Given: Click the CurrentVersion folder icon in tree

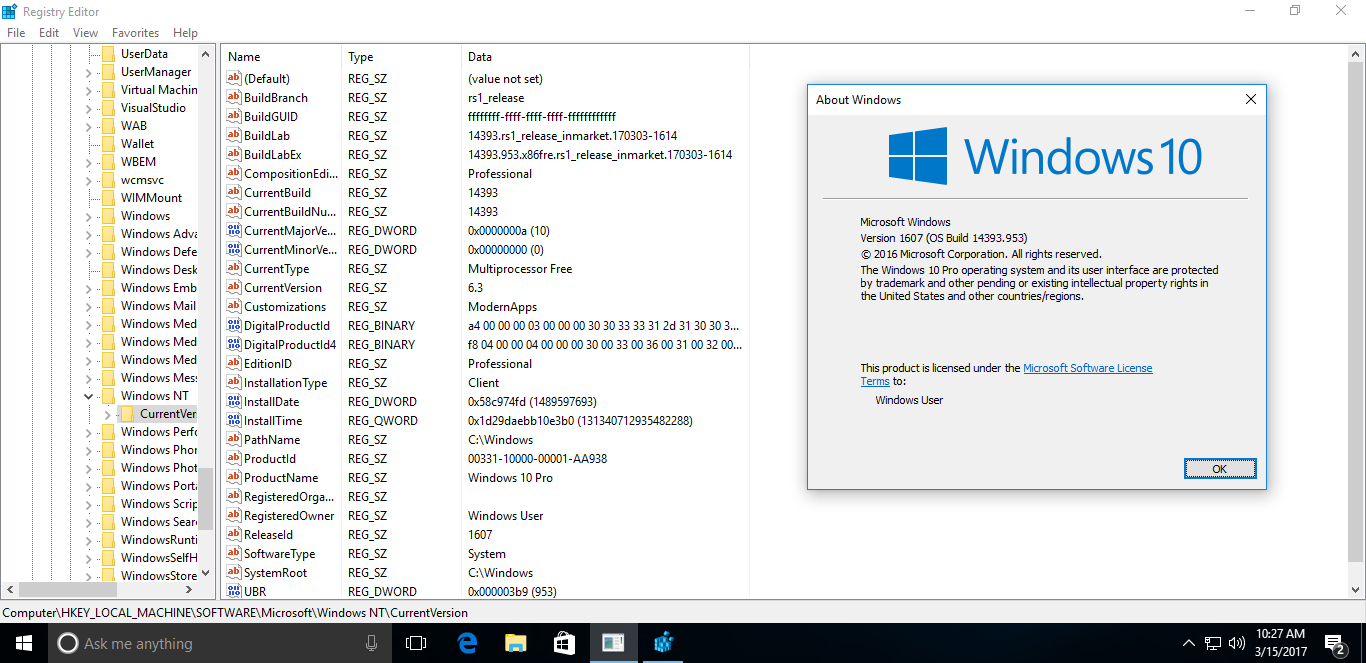Looking at the screenshot, I should [127, 414].
